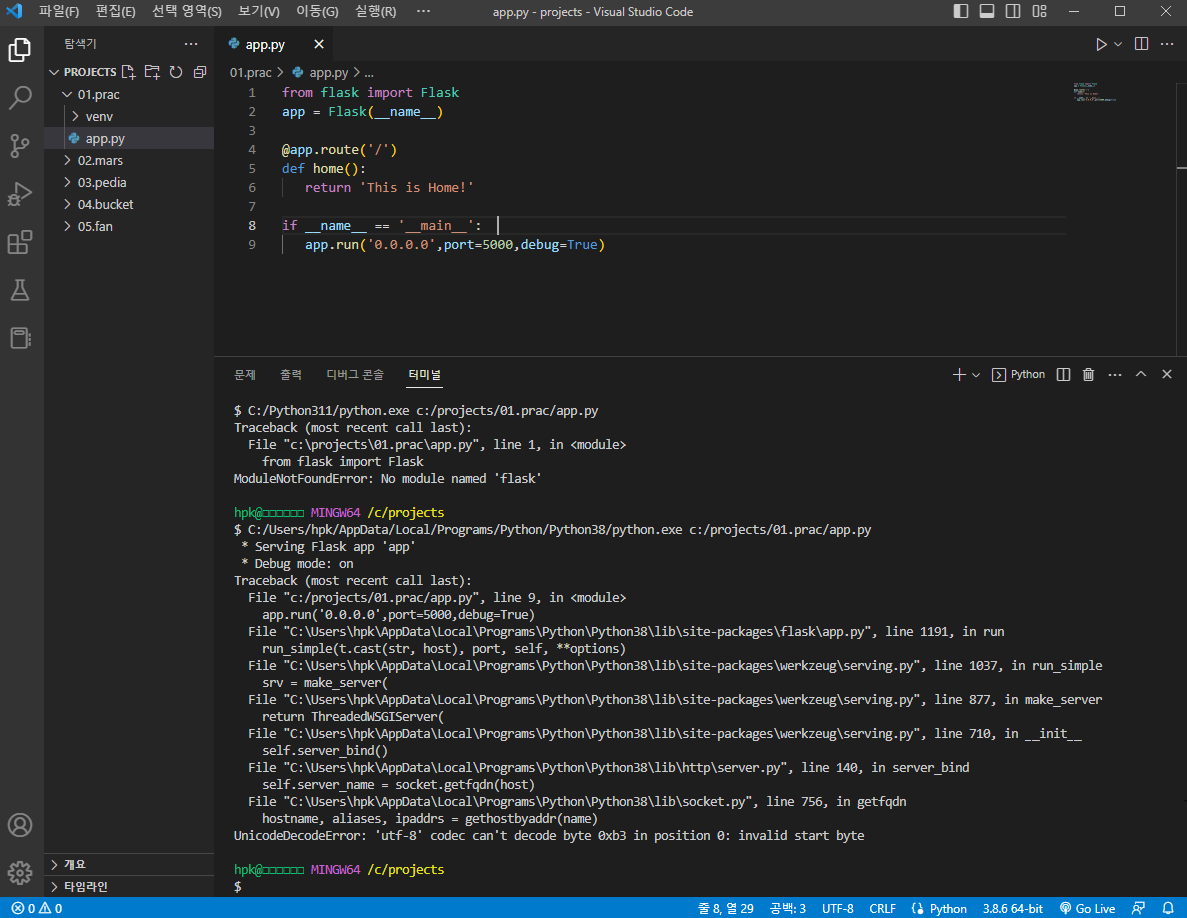Split the terminal panel
The image size is (1187, 918).
coord(1064,375)
